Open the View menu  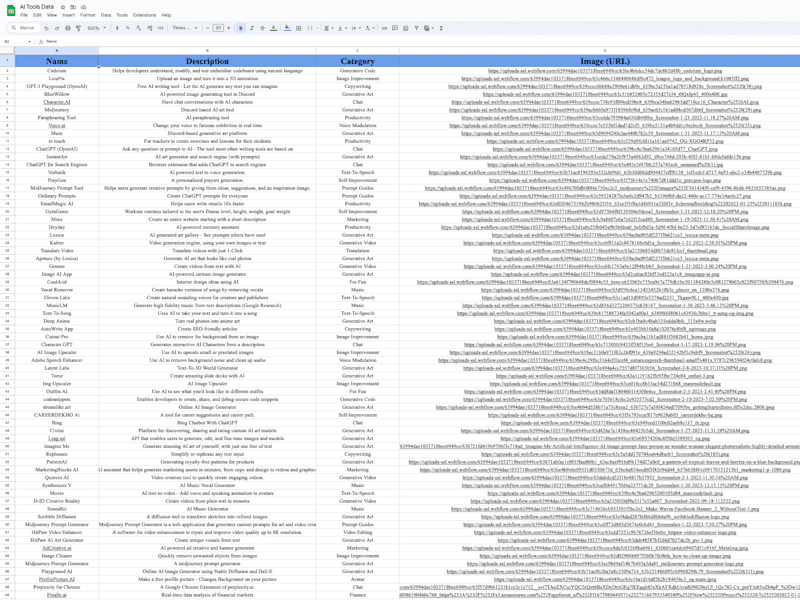tap(52, 15)
